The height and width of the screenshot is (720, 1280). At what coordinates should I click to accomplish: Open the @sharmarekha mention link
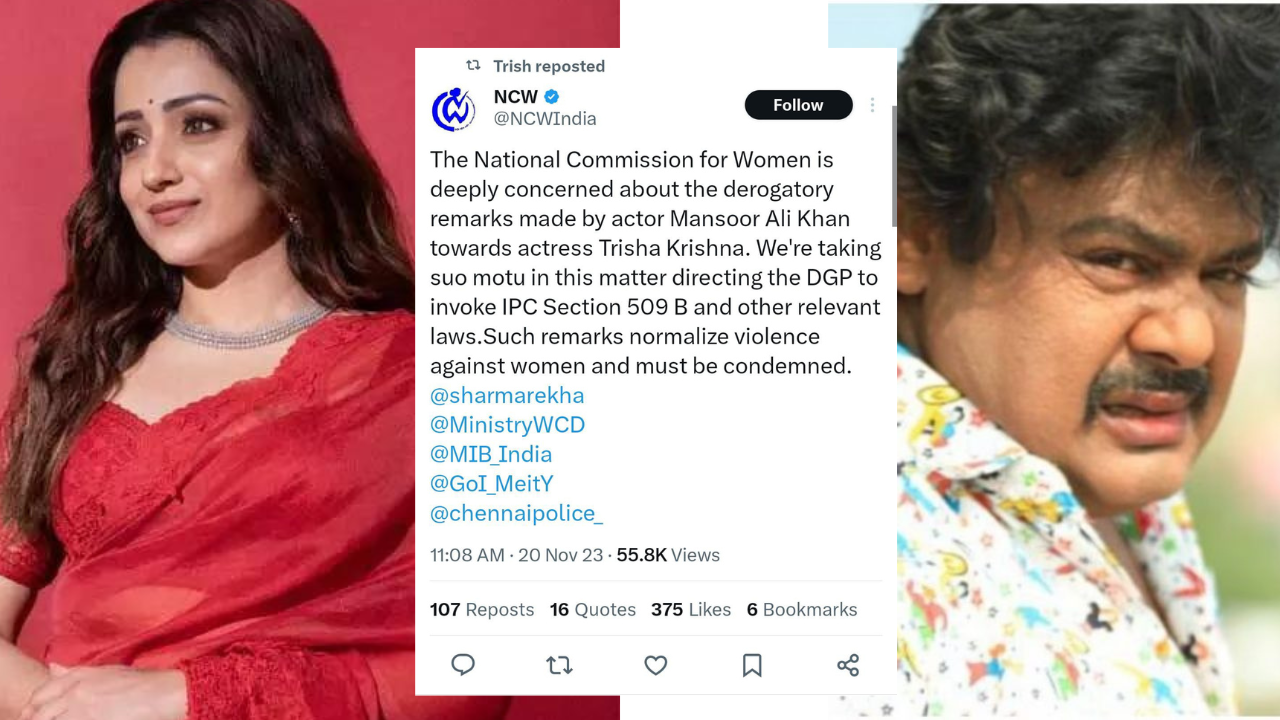point(507,395)
